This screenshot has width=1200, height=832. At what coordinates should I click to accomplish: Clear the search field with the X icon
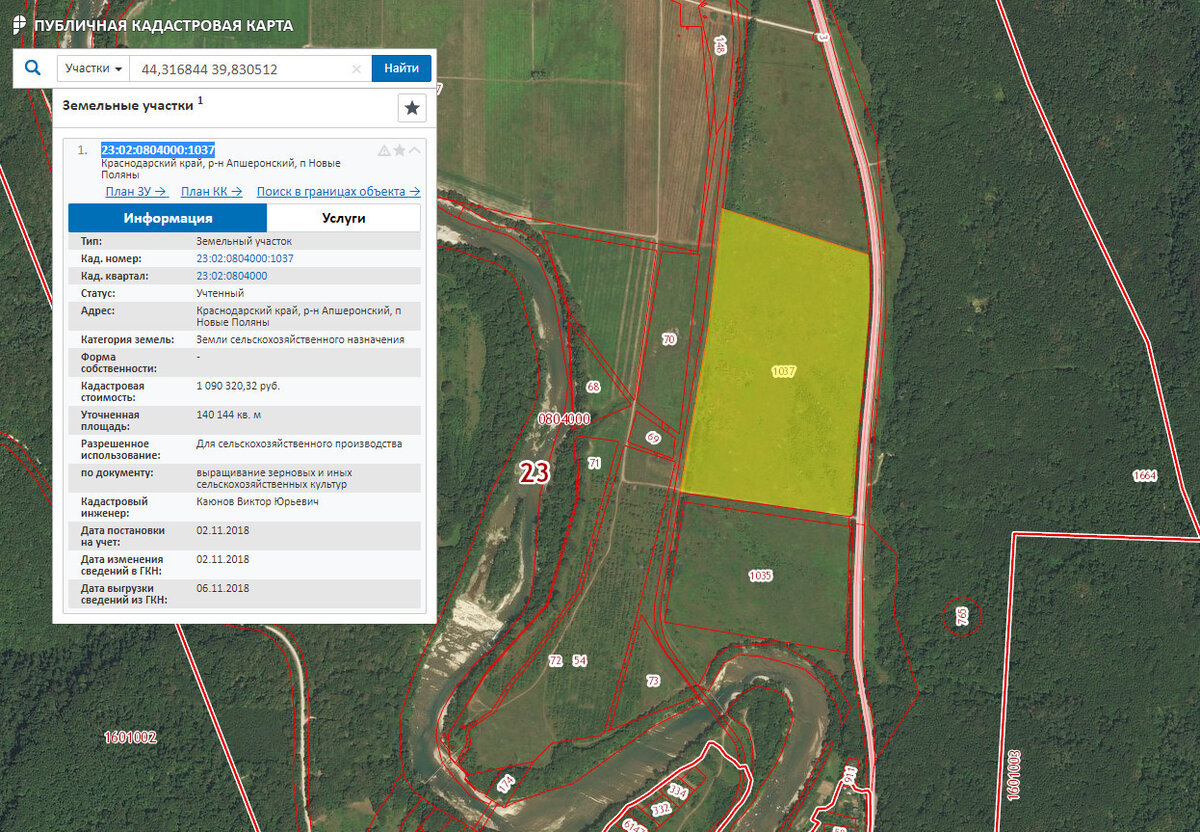click(x=356, y=69)
